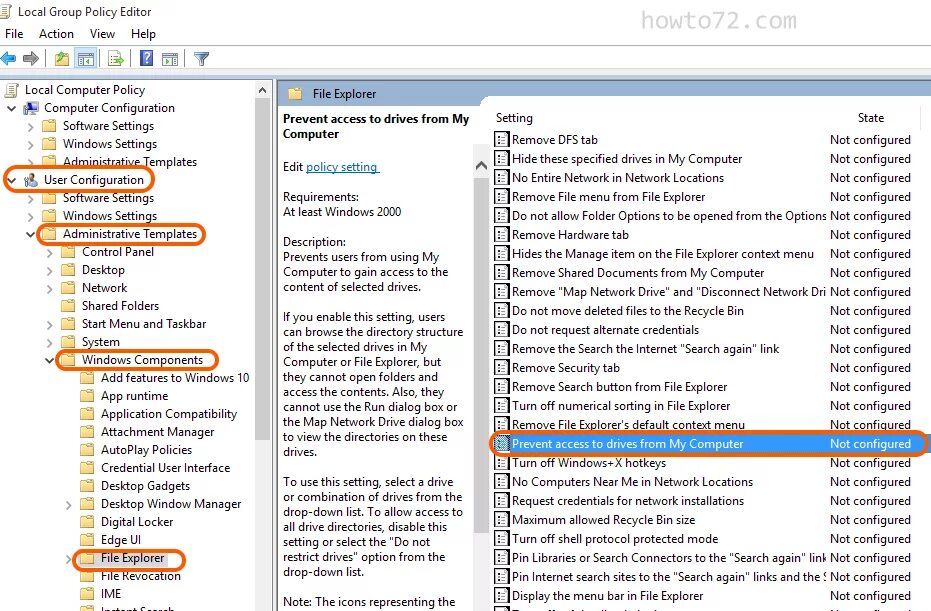Toggle Show/Hide Action Pane toolbar icon
The width and height of the screenshot is (931, 611).
(170, 58)
